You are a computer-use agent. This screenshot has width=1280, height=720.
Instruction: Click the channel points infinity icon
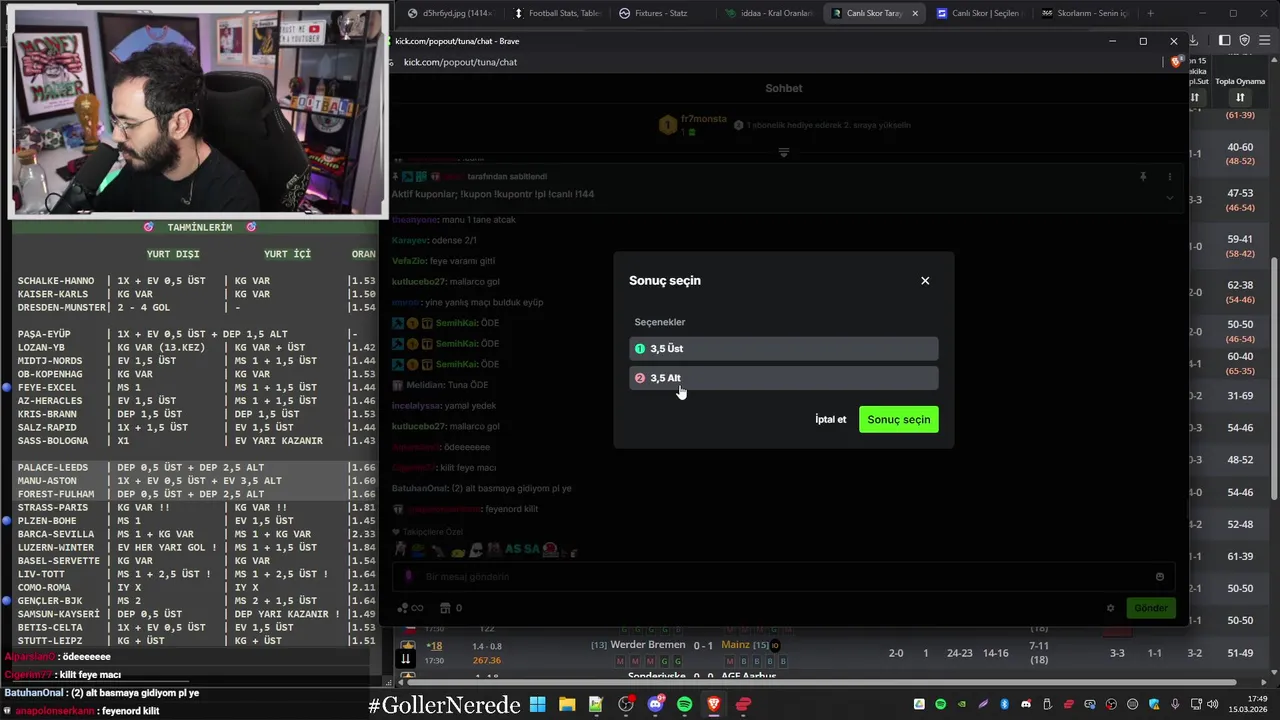click(410, 608)
